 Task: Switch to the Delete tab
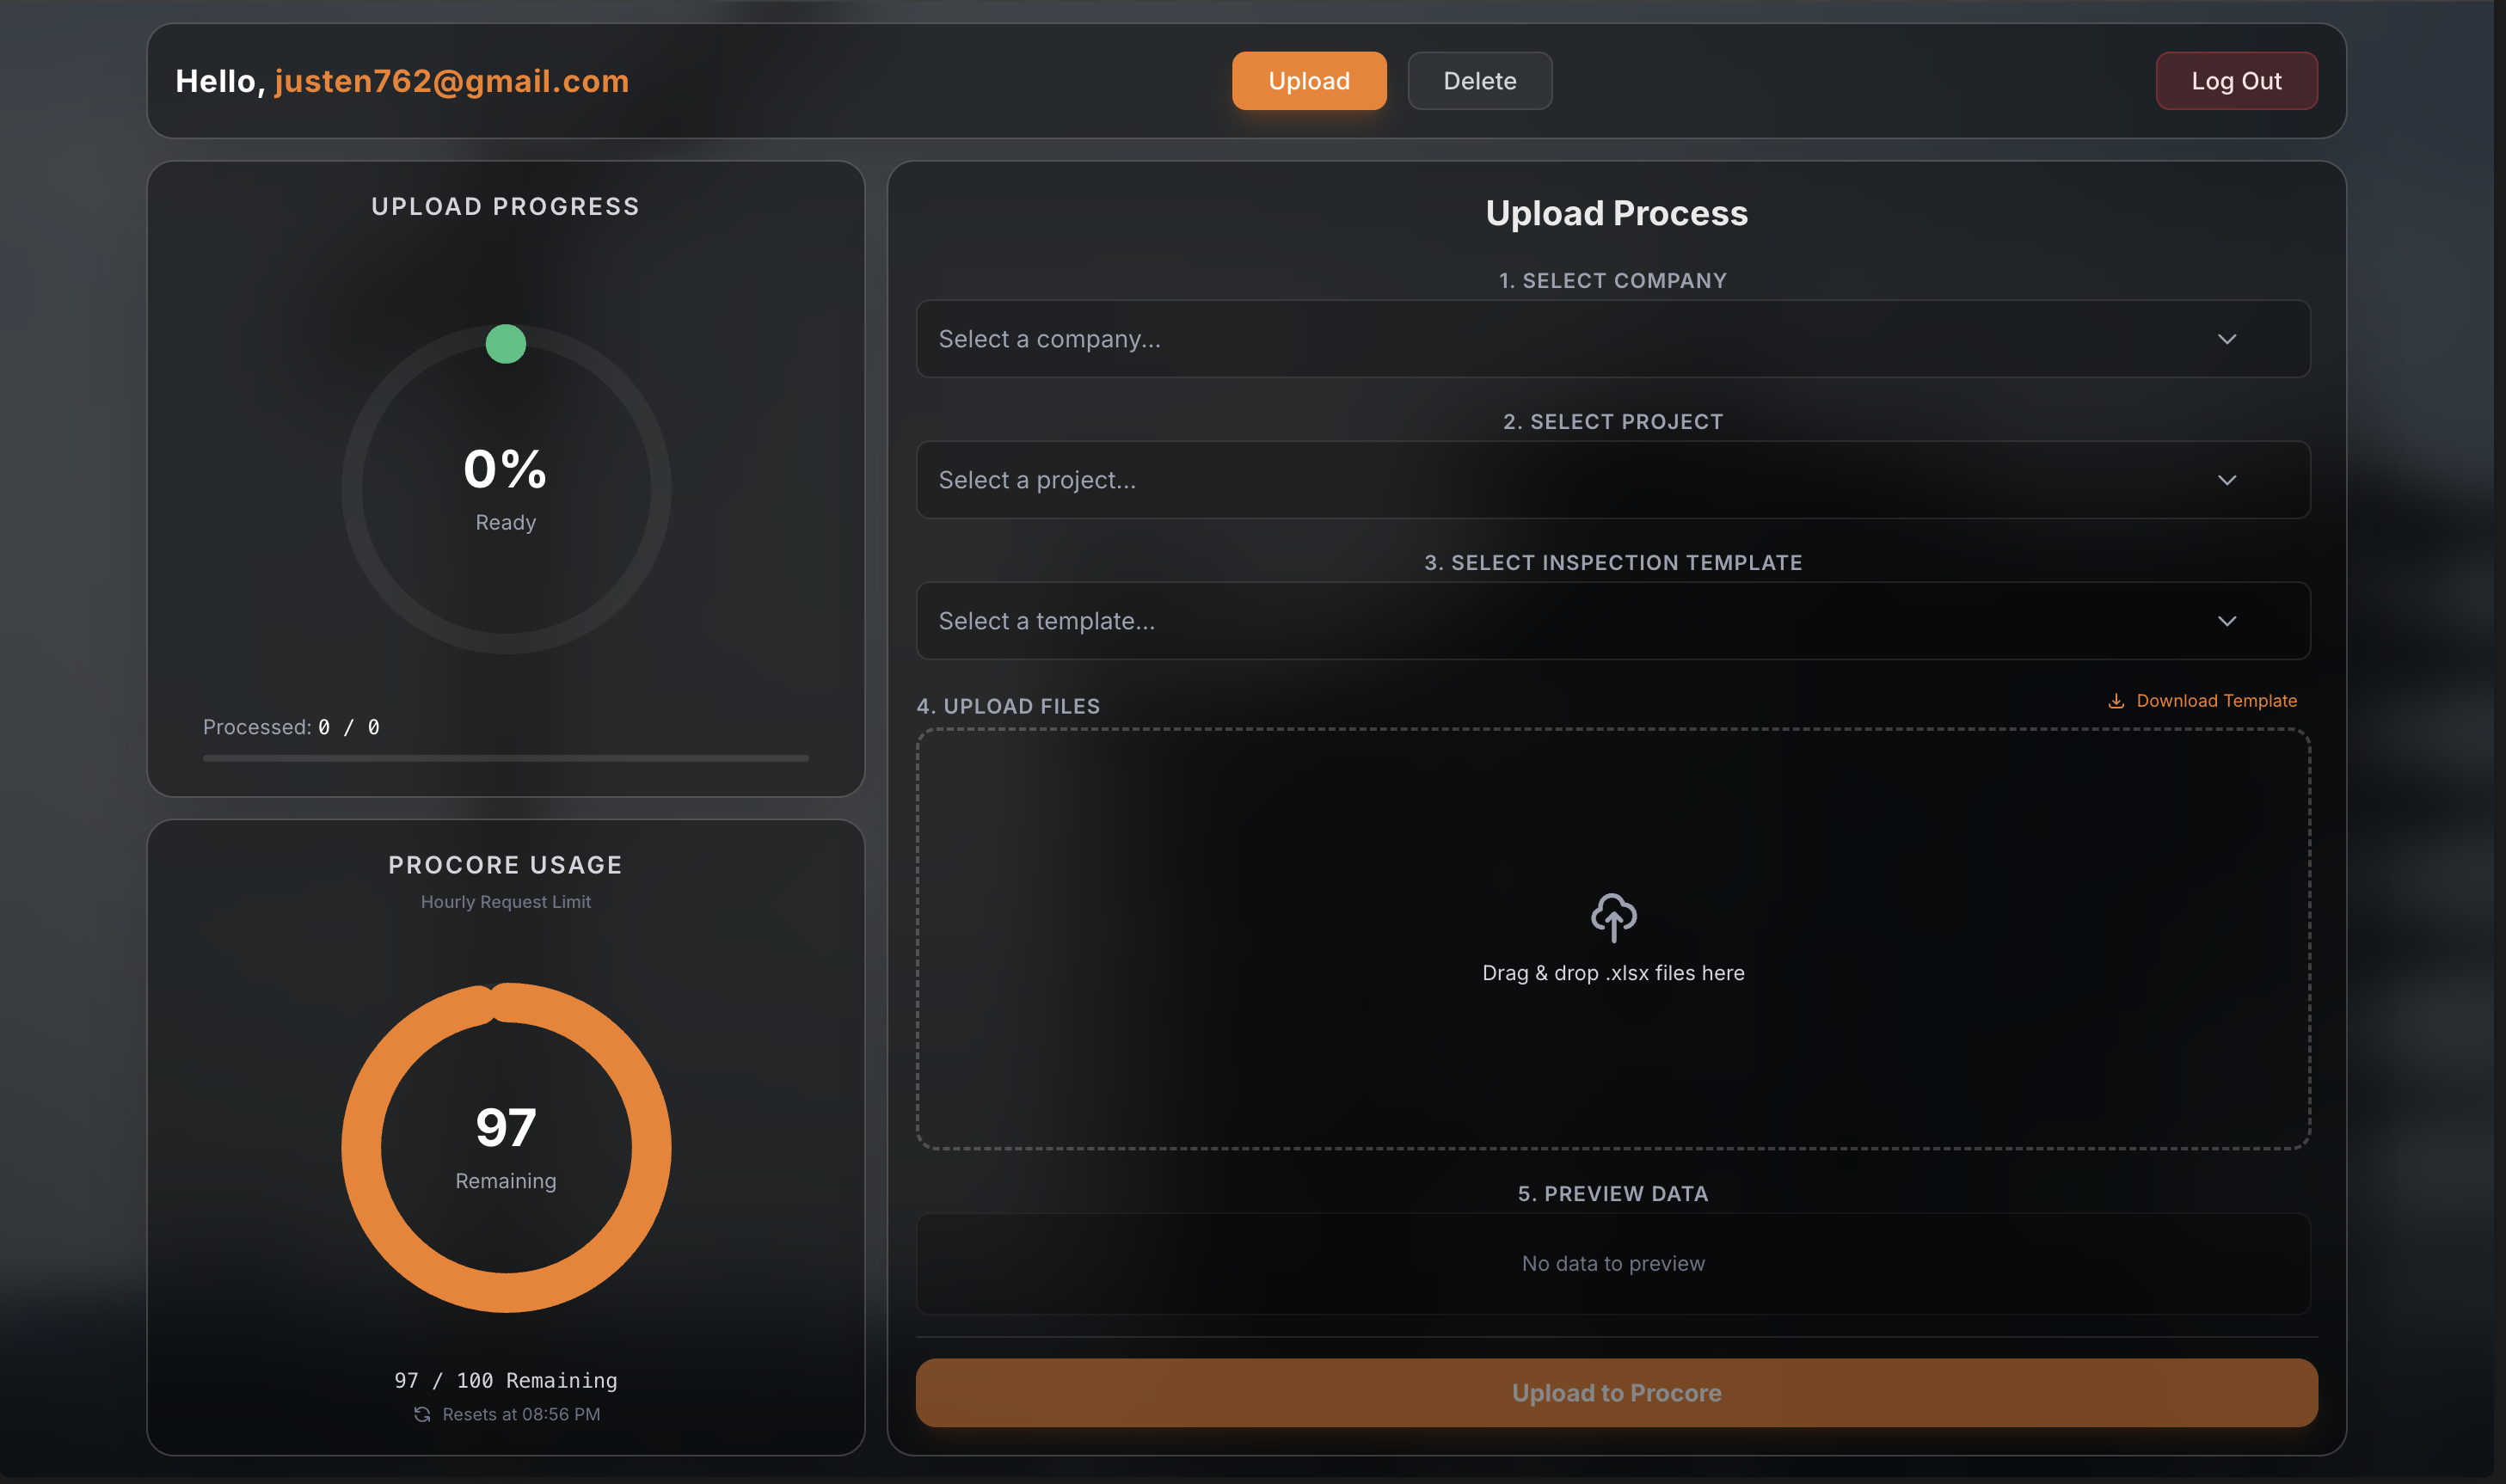1480,81
